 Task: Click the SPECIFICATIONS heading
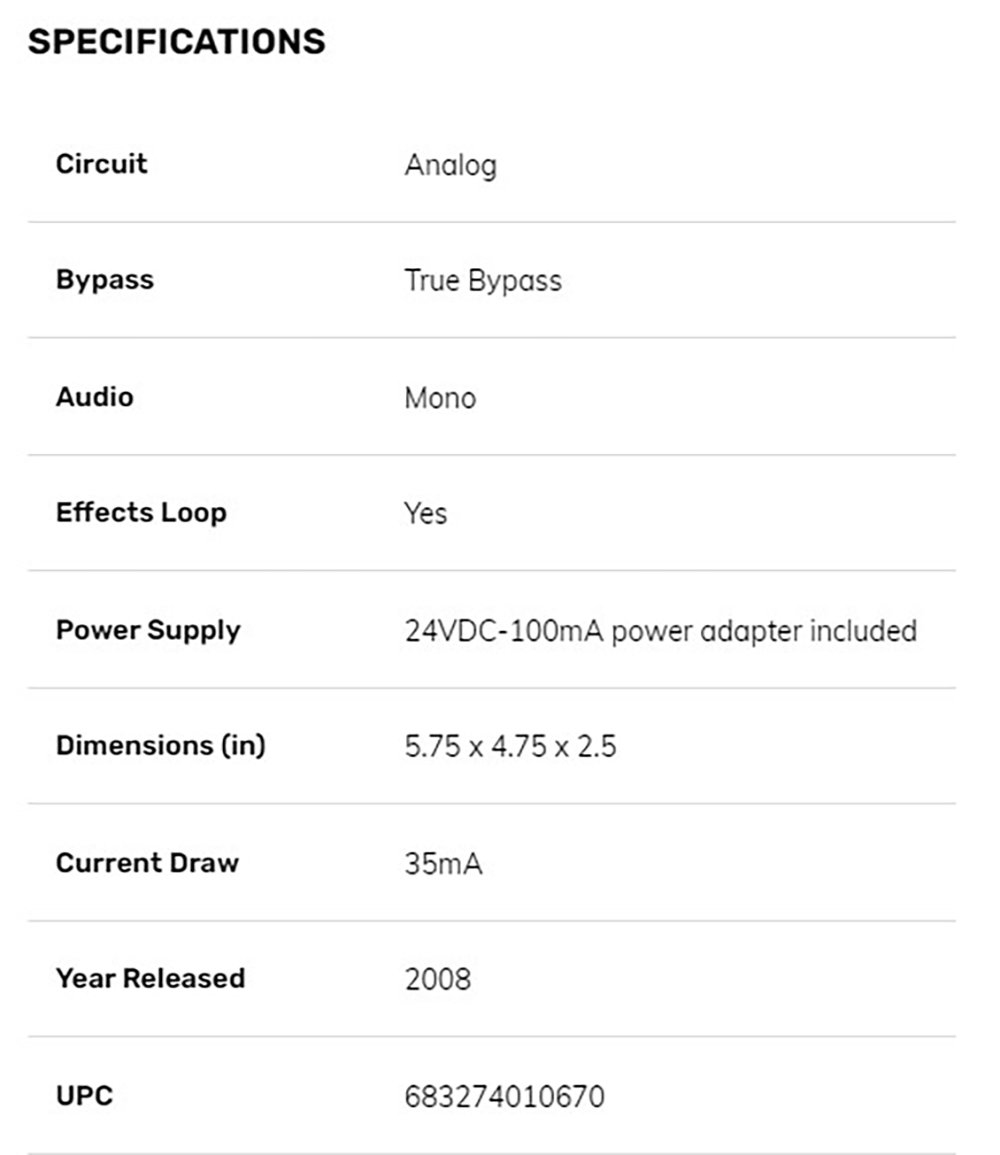point(177,41)
